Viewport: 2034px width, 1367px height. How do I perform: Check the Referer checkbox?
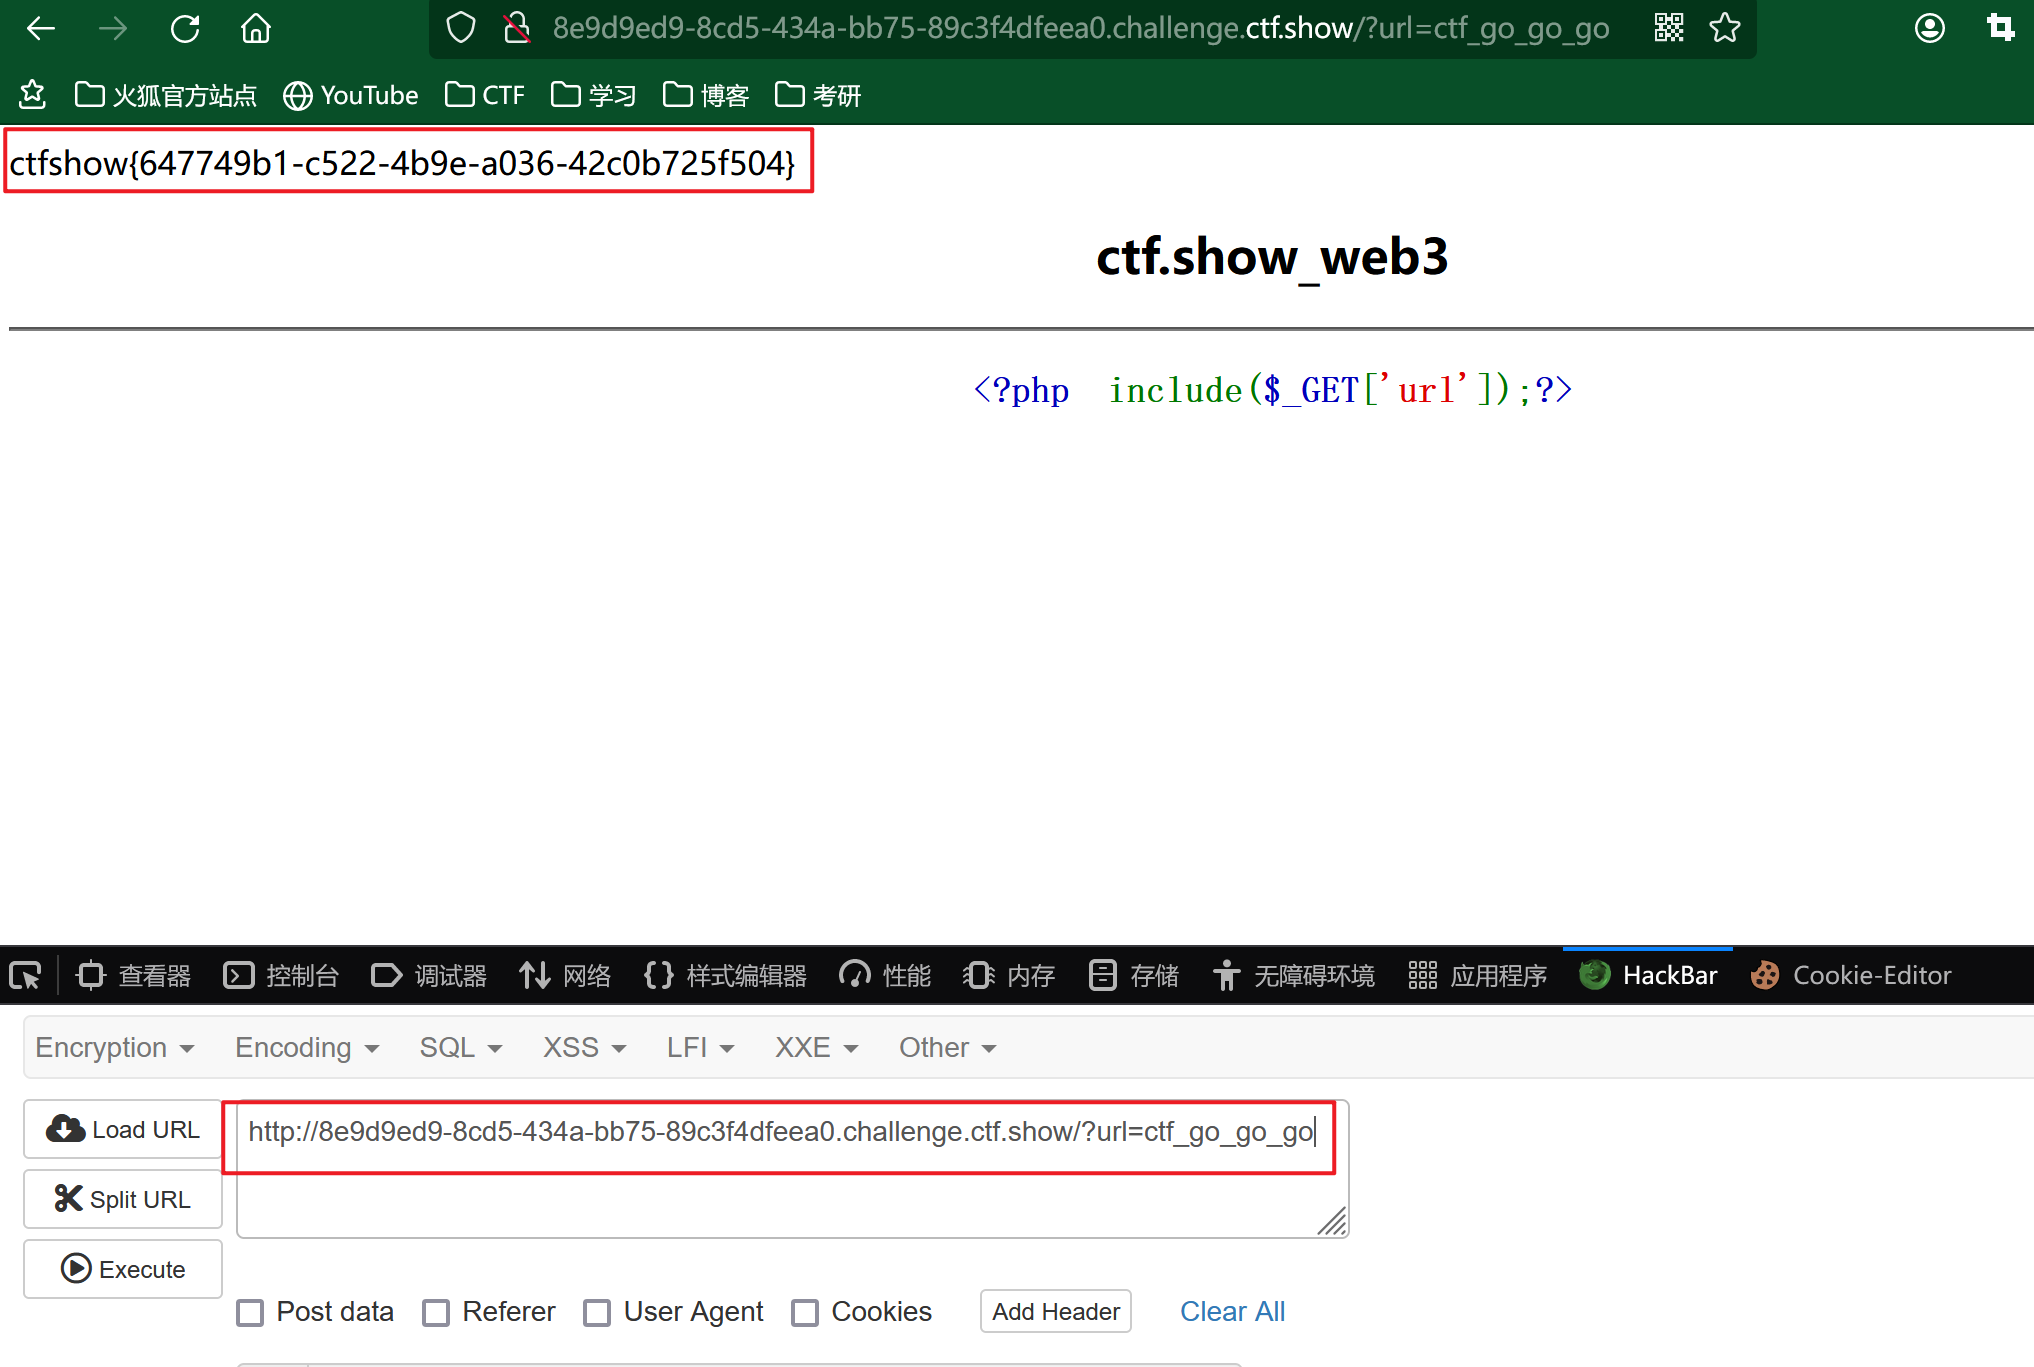tap(436, 1312)
